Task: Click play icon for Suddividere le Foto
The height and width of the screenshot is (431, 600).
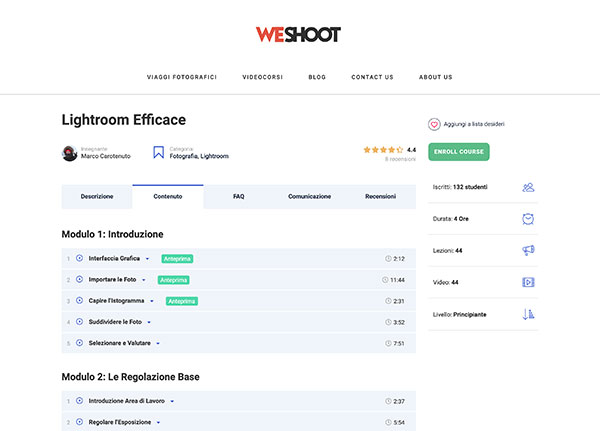Action: pos(79,322)
